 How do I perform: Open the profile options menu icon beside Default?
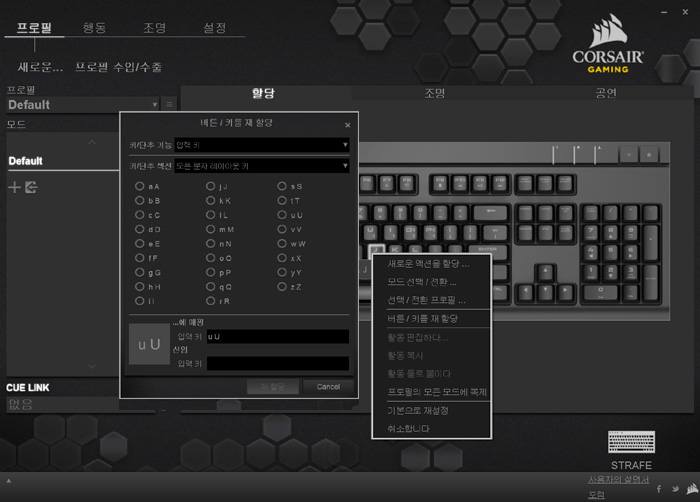pos(170,104)
